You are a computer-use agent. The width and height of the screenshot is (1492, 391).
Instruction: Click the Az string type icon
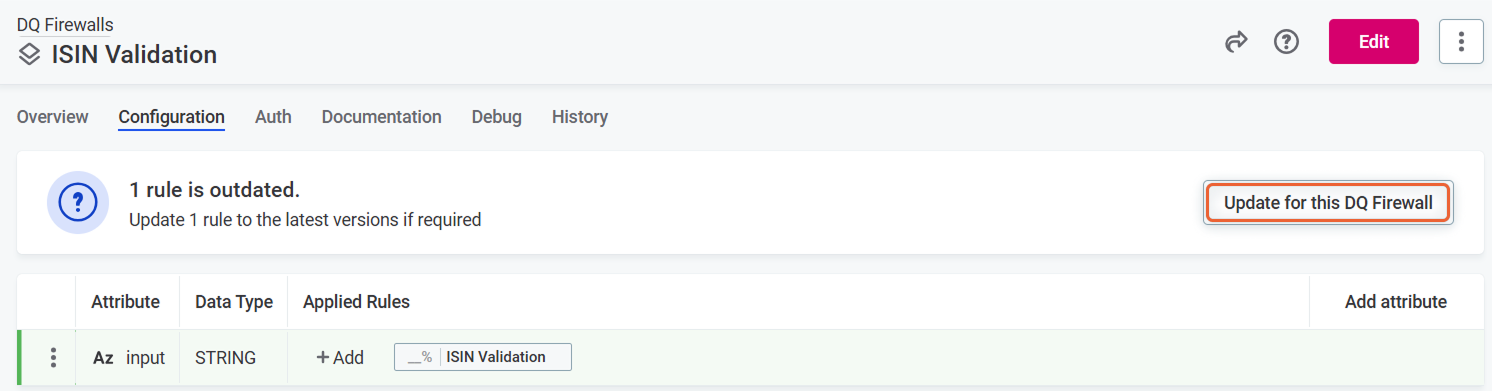point(103,358)
